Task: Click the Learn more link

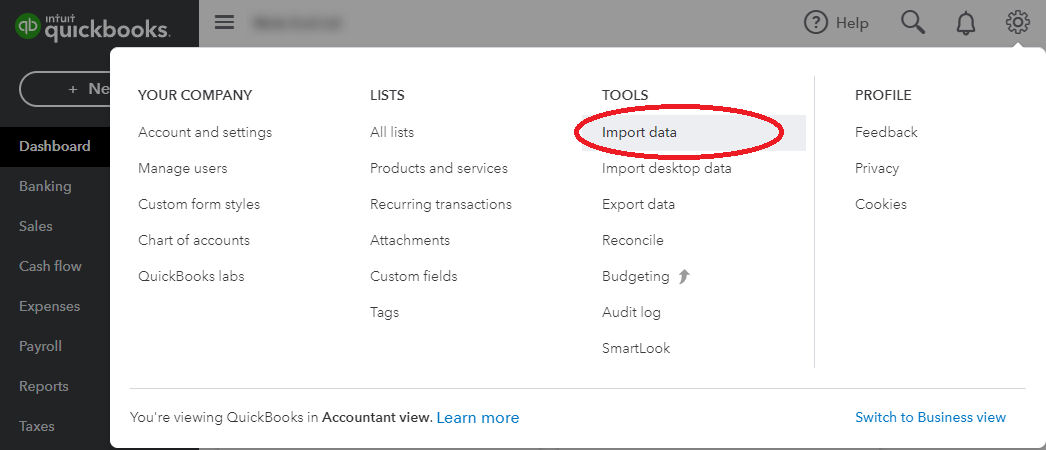Action: pos(478,417)
